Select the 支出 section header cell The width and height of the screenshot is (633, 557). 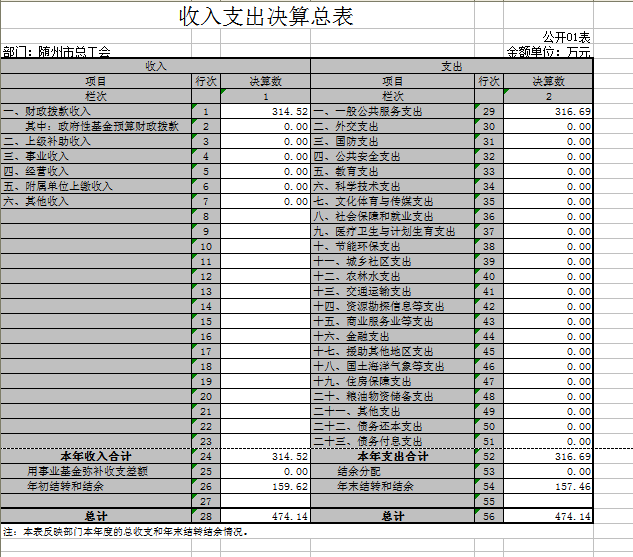coord(452,66)
